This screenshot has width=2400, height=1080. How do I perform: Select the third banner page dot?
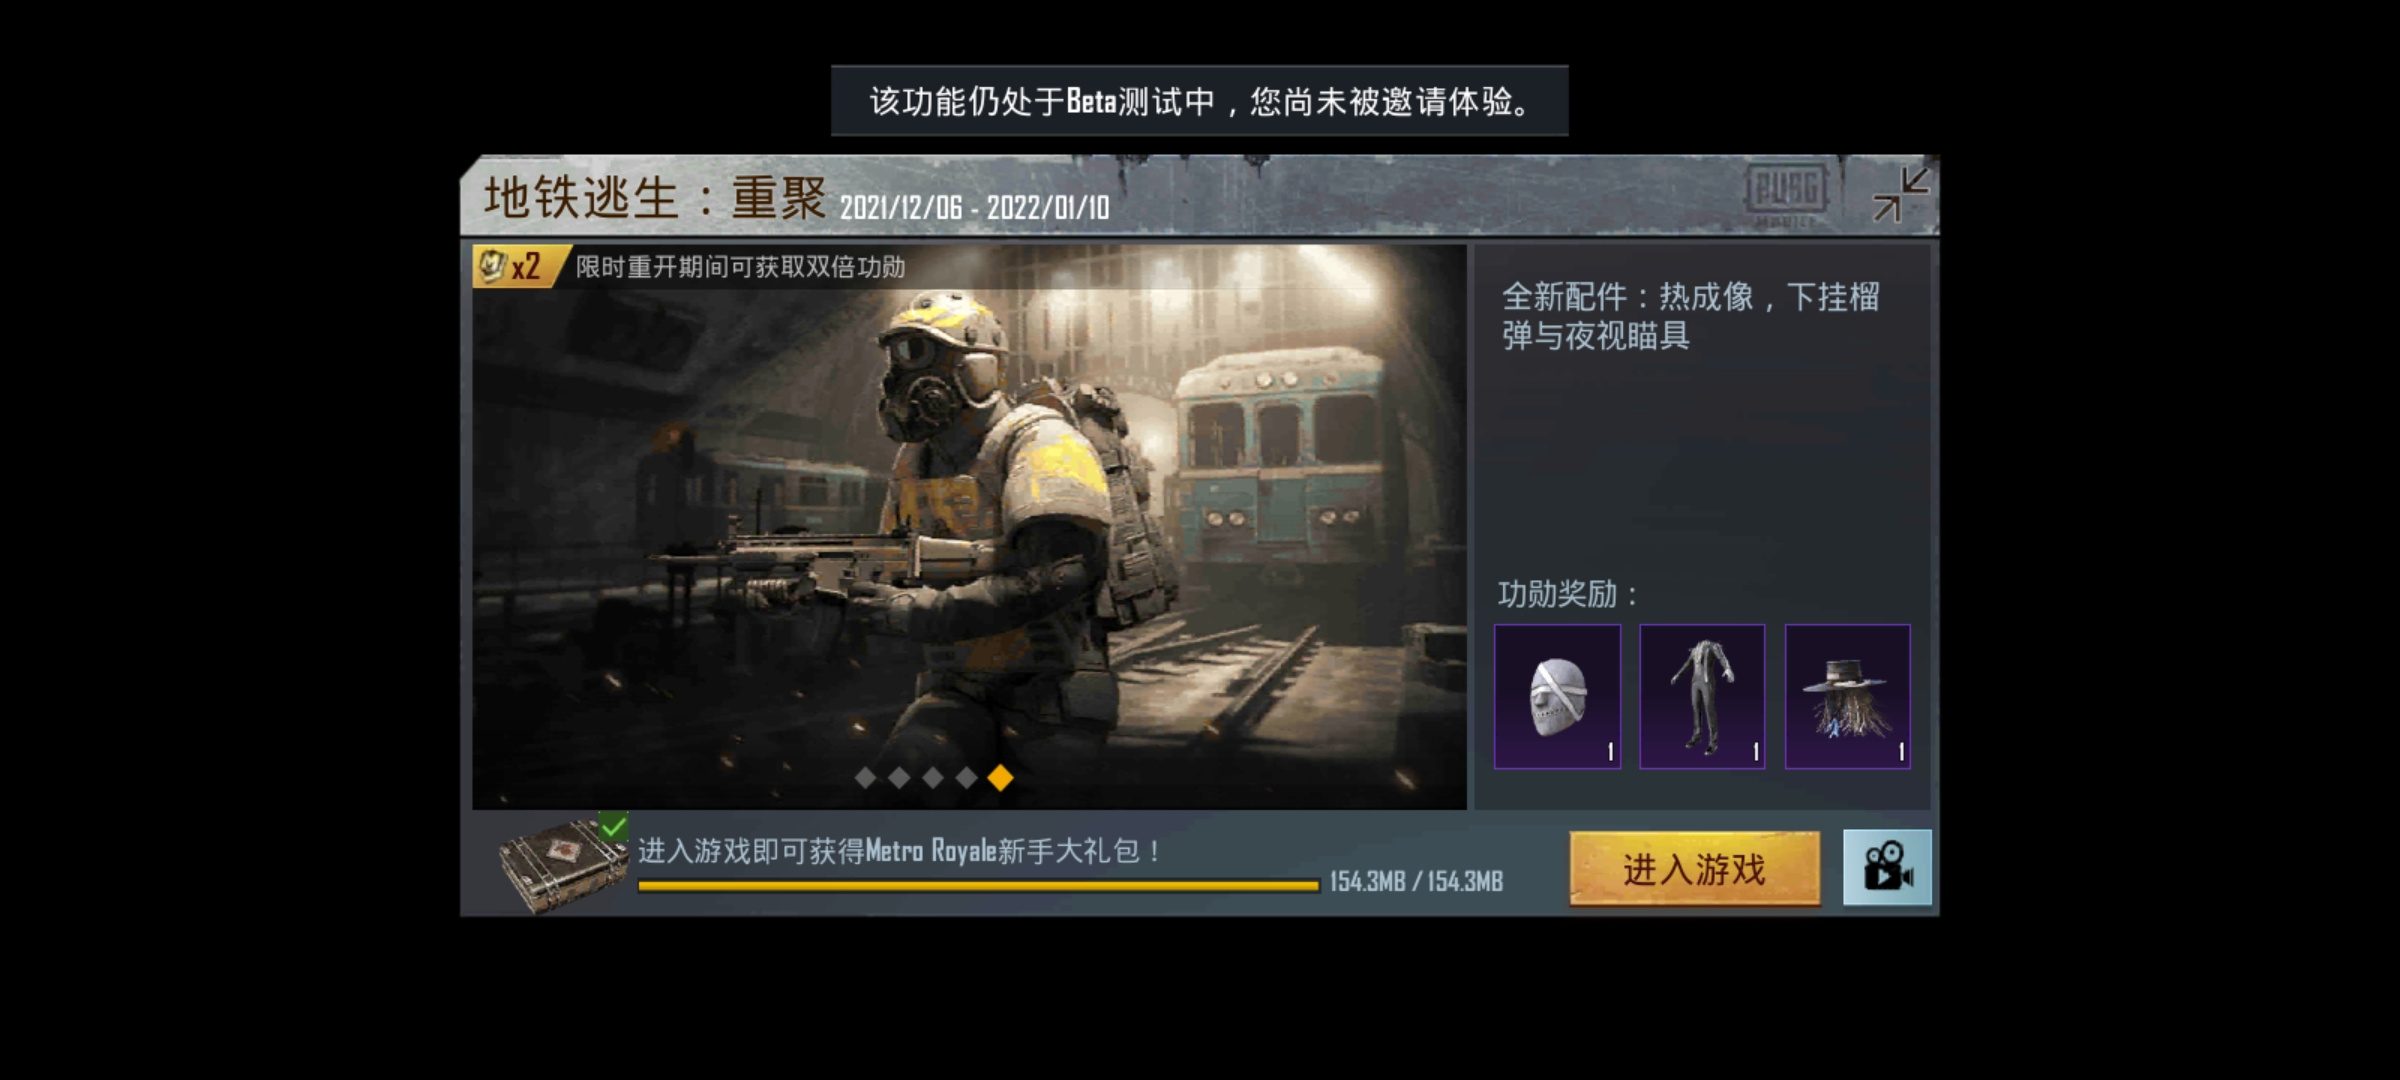coord(933,777)
